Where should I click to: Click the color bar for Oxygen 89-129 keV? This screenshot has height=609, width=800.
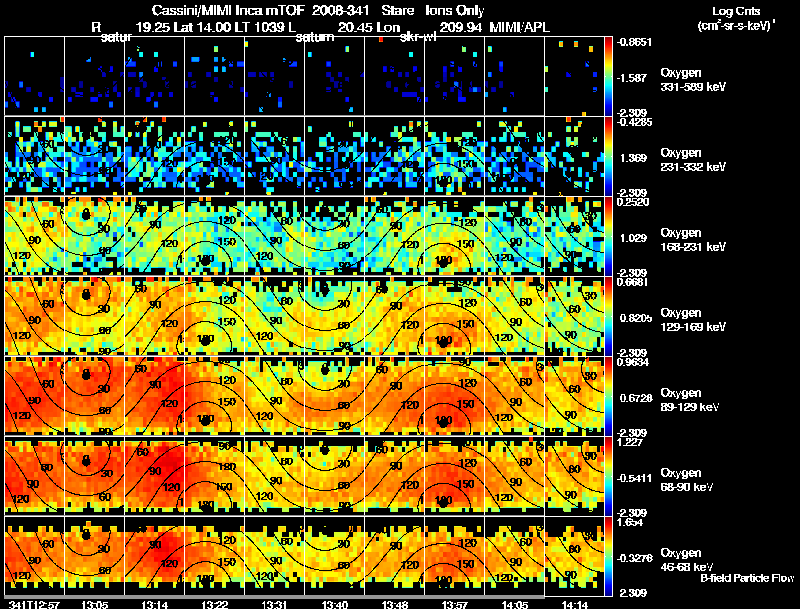point(608,397)
